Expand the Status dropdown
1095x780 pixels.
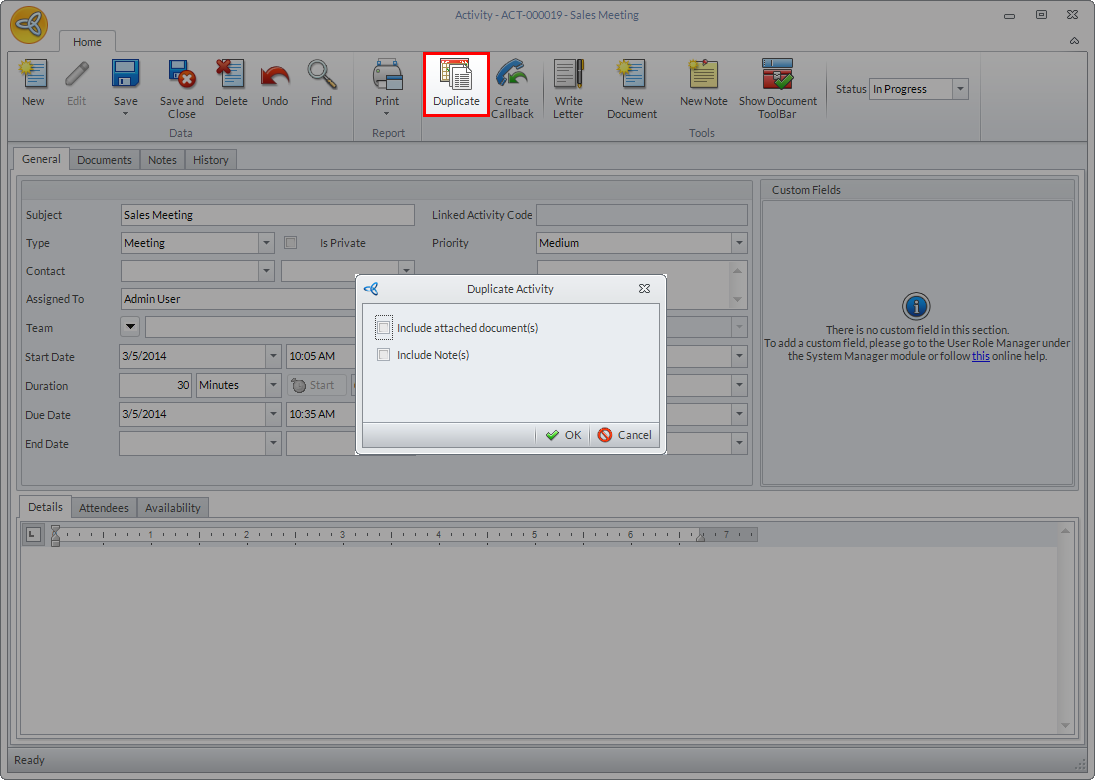(960, 89)
